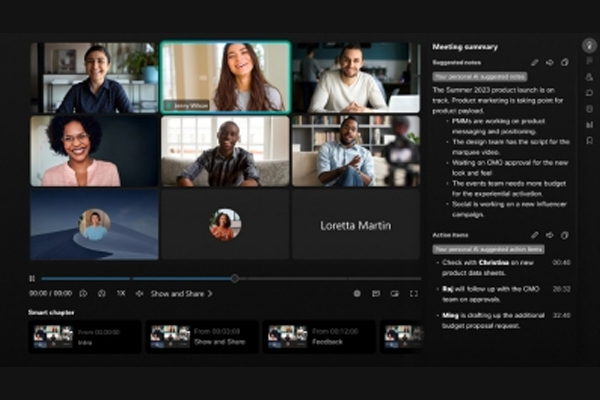Edit the Action items with pencil icon

pyautogui.click(x=534, y=235)
